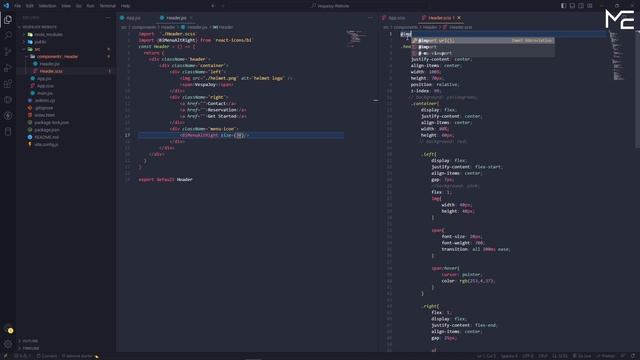Collapse the components/Header folder
640x360 pixels.
click(x=57, y=57)
